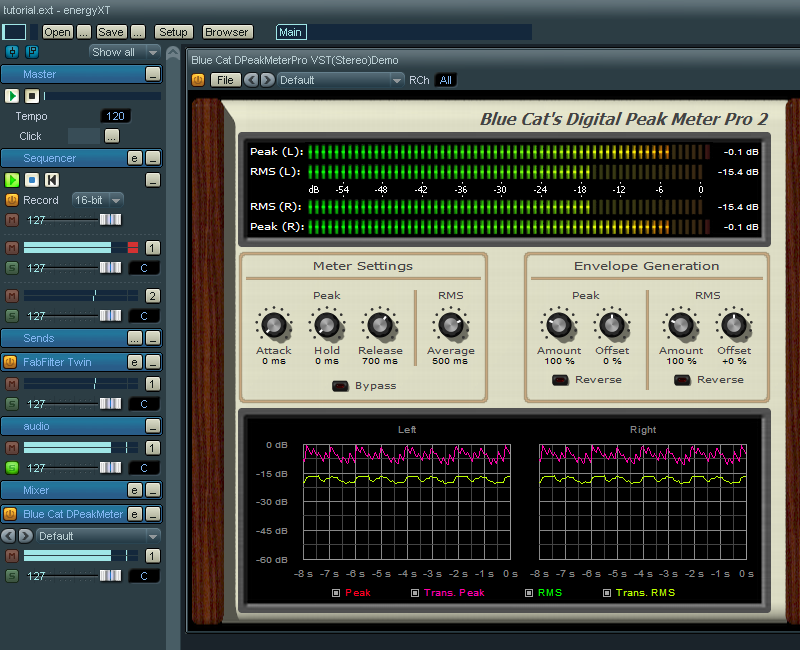This screenshot has width=800, height=650.
Task: Solo the FabFilter Twin channel
Action: click(x=12, y=404)
